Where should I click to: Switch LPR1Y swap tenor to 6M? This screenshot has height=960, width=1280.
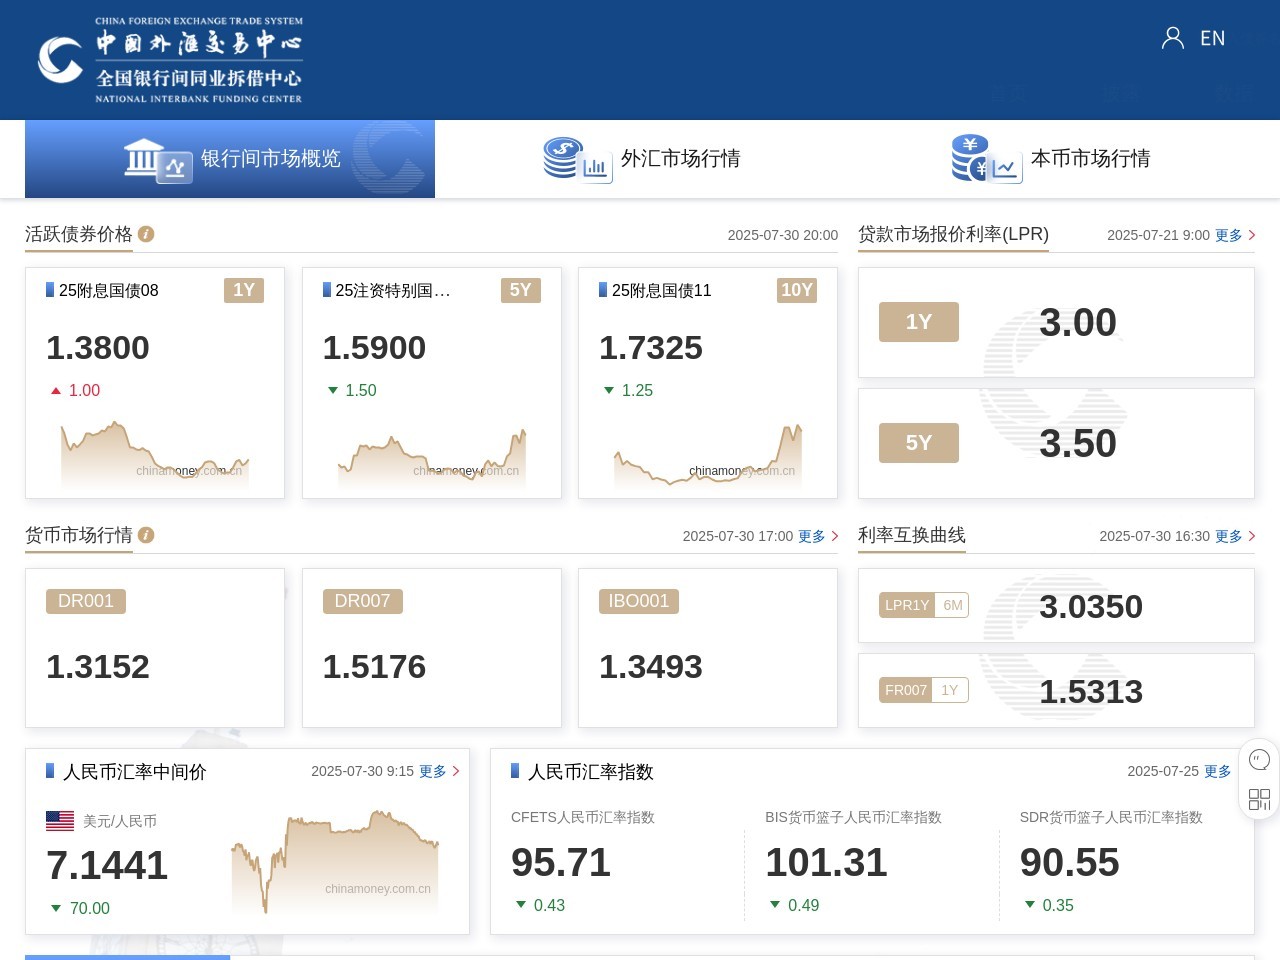[952, 605]
